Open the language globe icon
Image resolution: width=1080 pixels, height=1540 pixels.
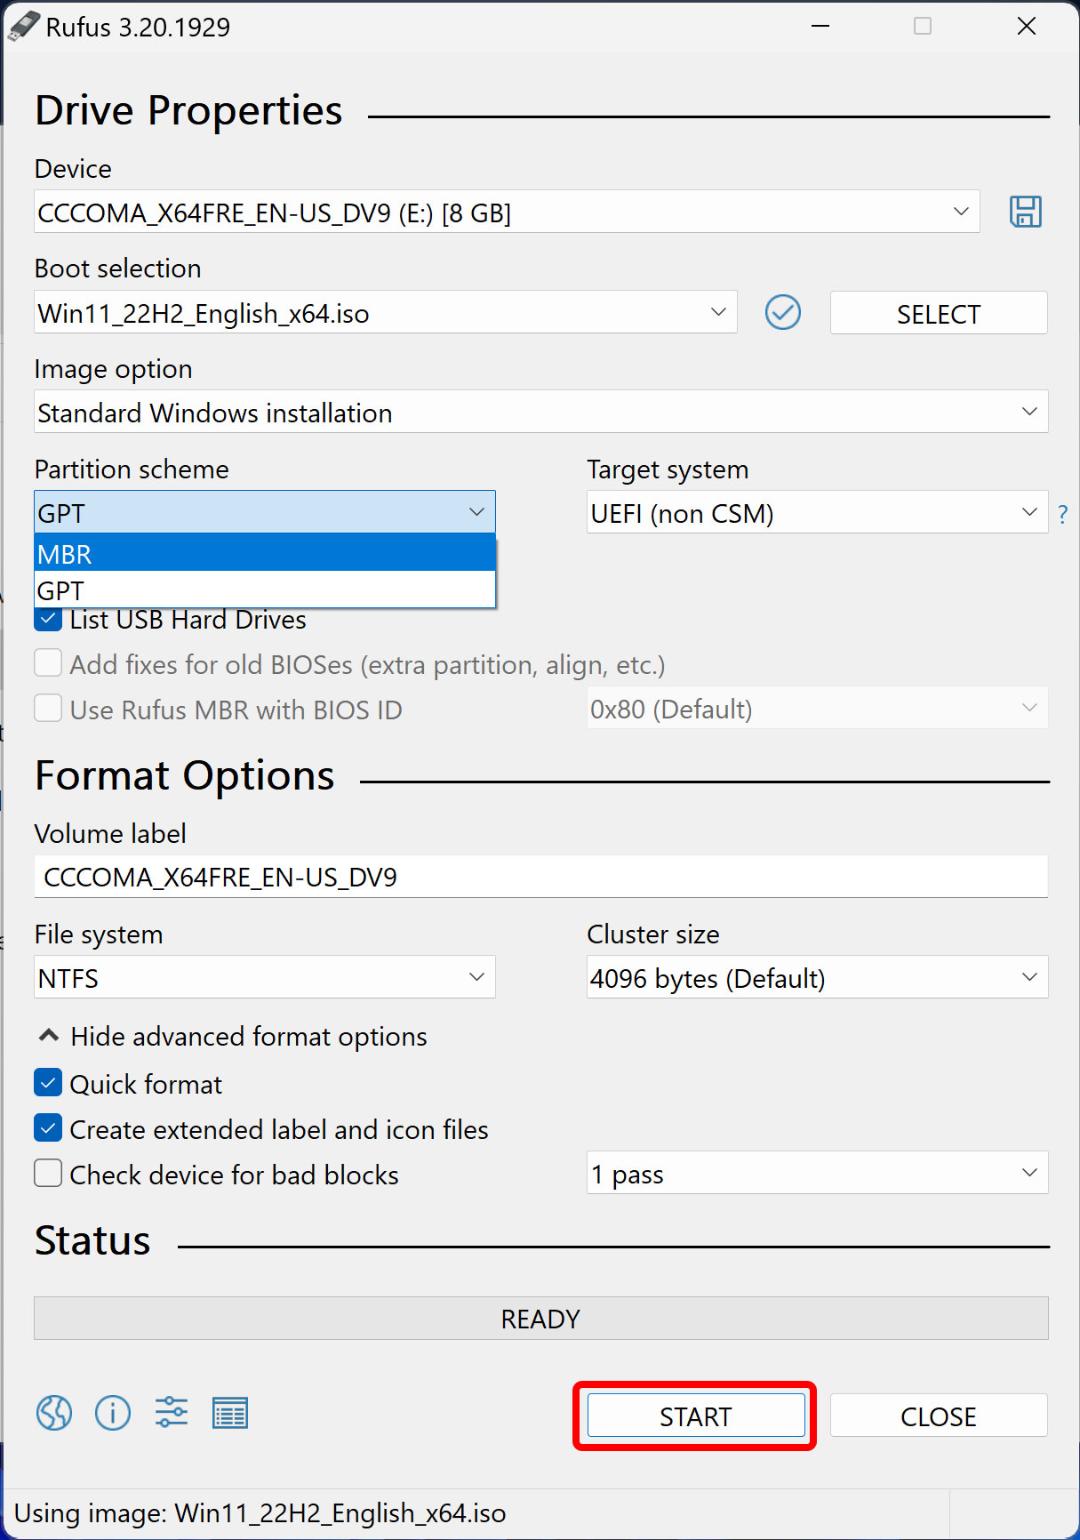[x=54, y=1413]
